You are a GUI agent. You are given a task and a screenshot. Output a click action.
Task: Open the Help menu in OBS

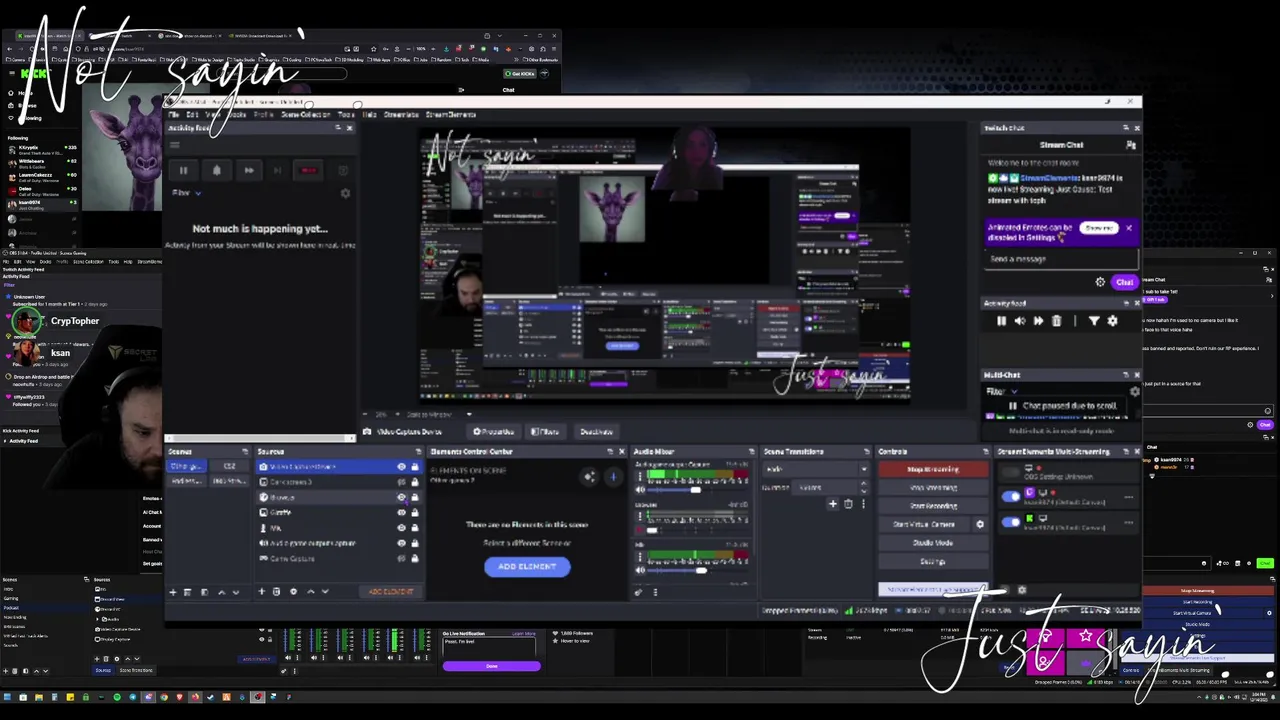click(370, 114)
